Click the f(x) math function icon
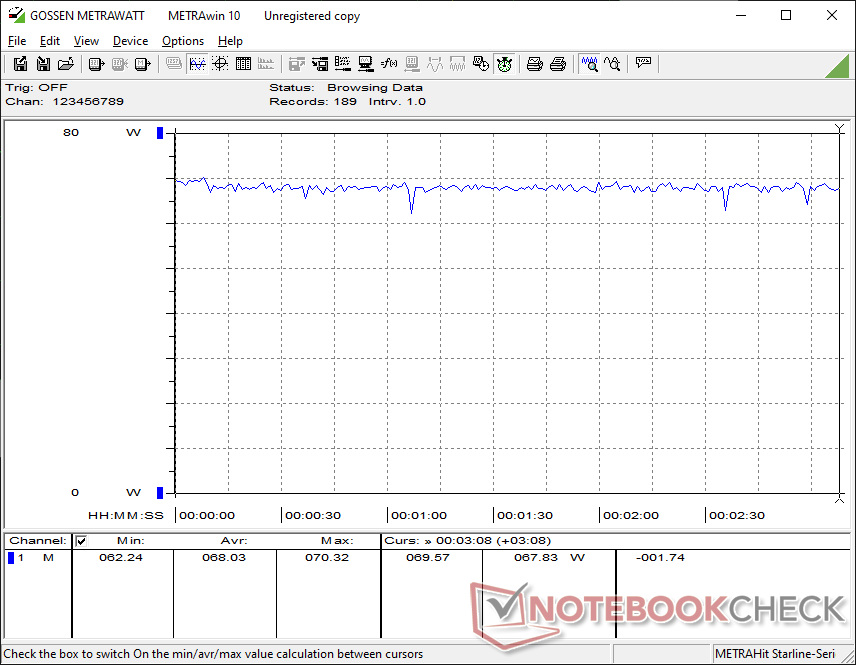This screenshot has width=856, height=665. [x=389, y=64]
